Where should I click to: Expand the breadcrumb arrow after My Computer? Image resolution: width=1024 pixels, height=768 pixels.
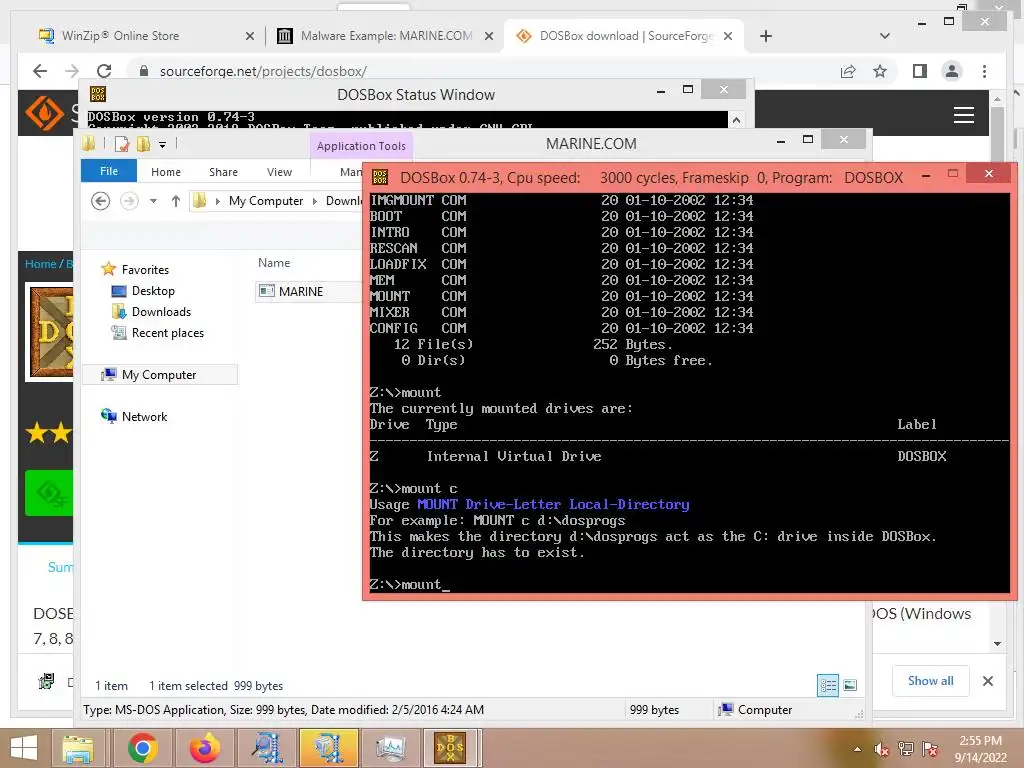pyautogui.click(x=315, y=201)
